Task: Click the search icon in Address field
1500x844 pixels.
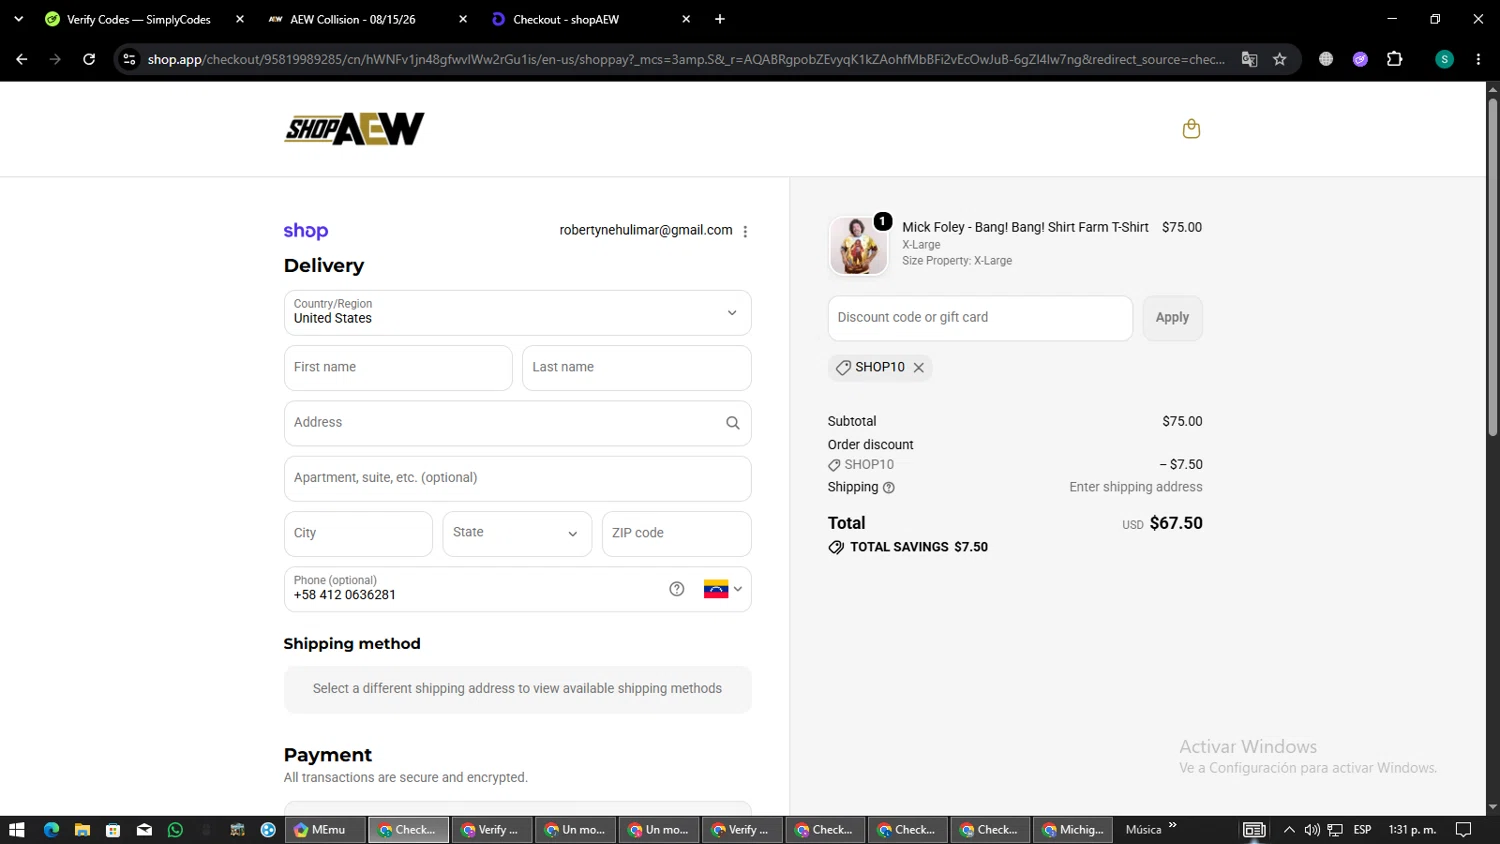Action: [732, 423]
